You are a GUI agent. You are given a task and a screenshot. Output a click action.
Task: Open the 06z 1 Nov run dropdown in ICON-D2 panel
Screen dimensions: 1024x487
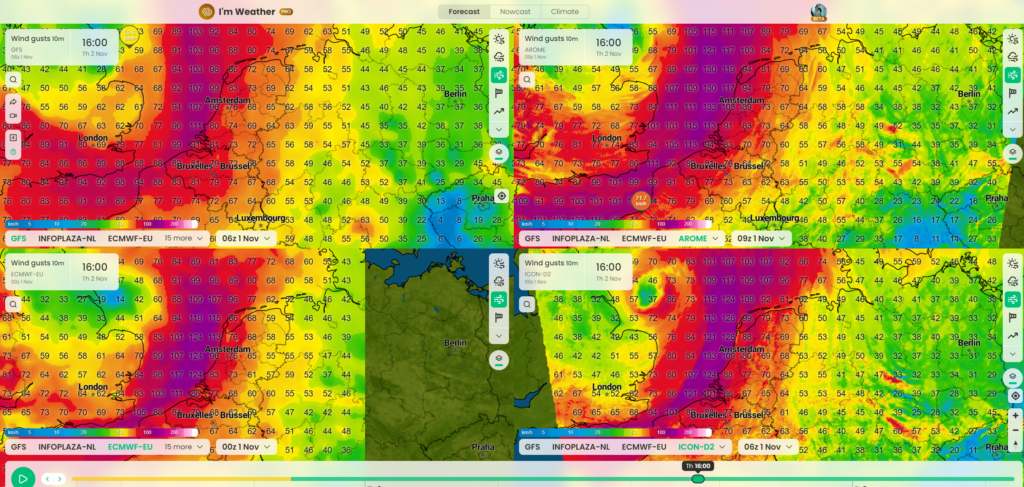tap(768, 447)
